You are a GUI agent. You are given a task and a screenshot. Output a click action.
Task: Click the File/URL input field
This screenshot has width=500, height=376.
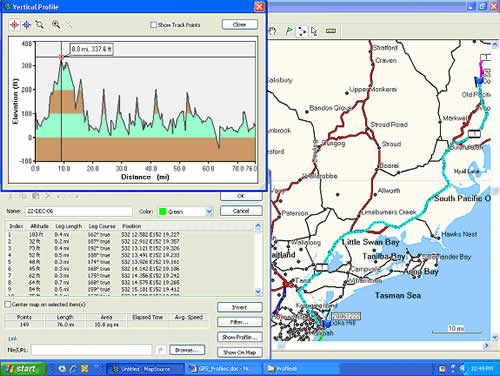91,350
